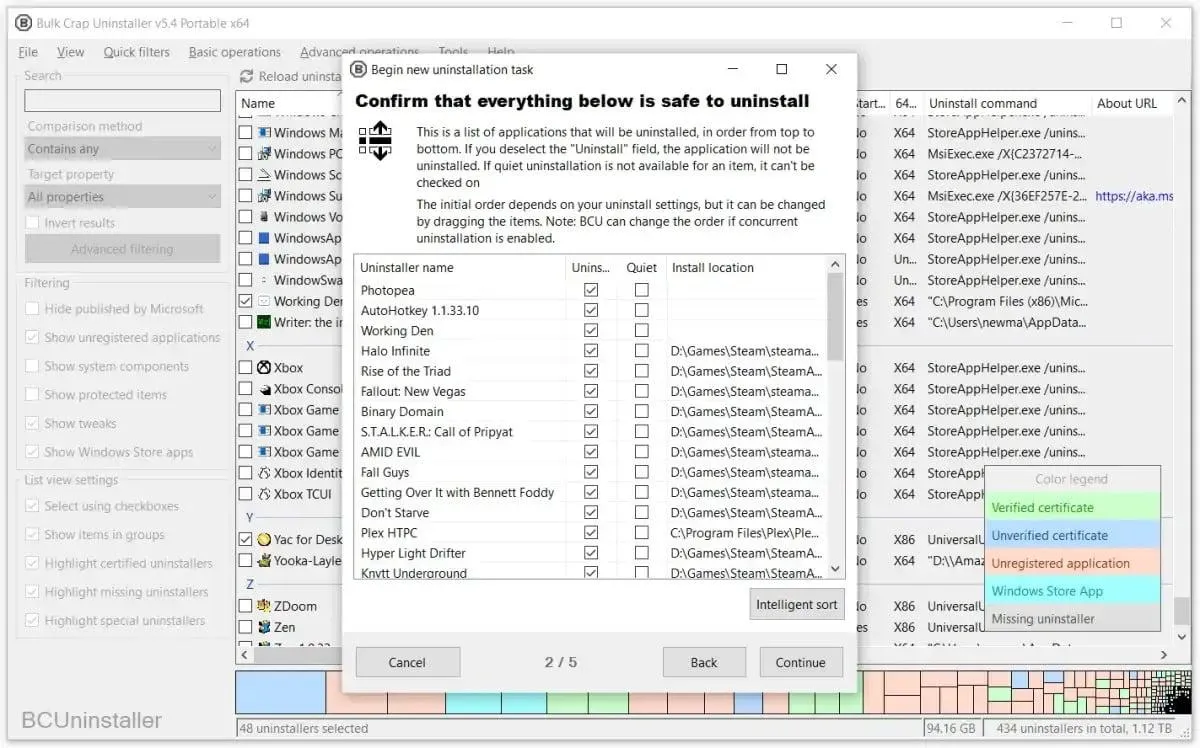Toggle Show system components checkbox
The image size is (1200, 748).
point(33,366)
